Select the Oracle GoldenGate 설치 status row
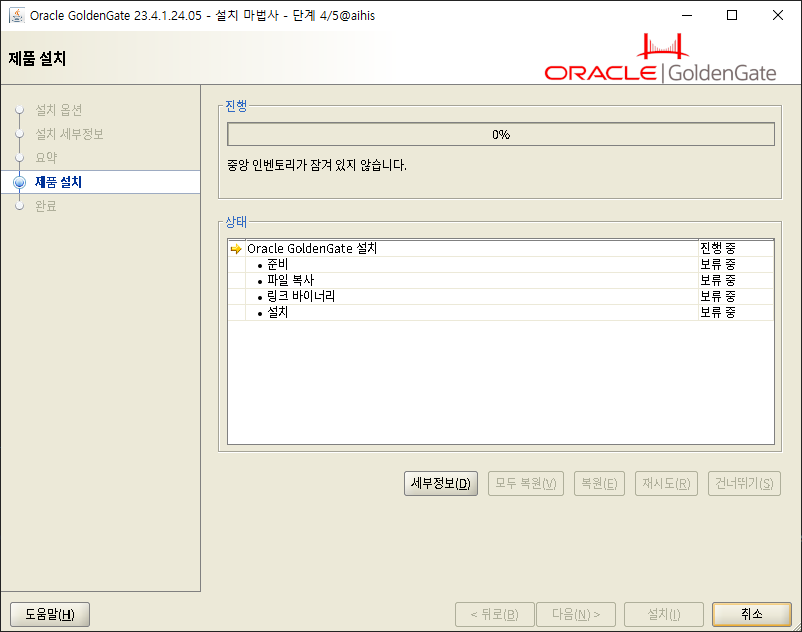Image resolution: width=802 pixels, height=632 pixels. (501, 249)
